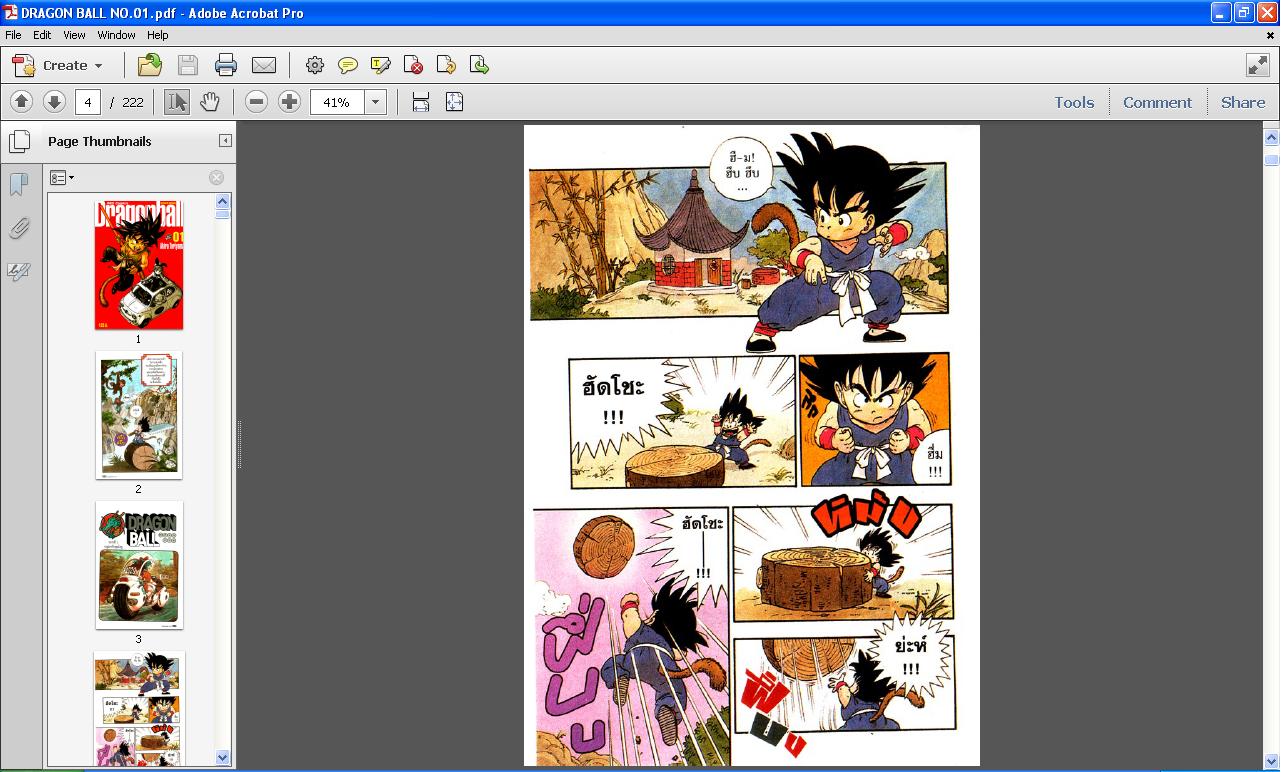
Task: Click the page number input field
Action: 88,101
